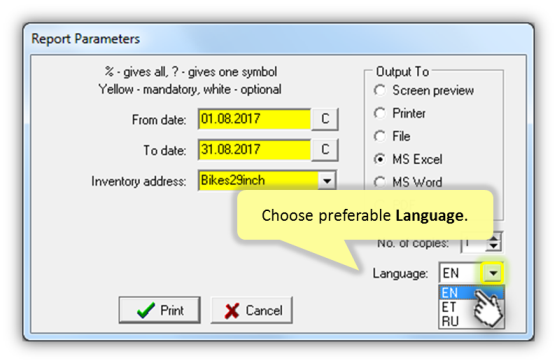
Task: Click the To date field
Action: pos(254,150)
